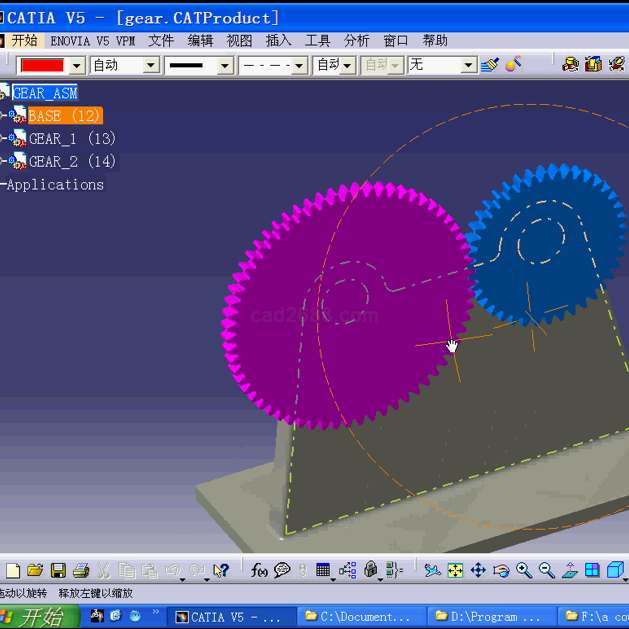Click the New document icon
The width and height of the screenshot is (629, 629).
(13, 570)
